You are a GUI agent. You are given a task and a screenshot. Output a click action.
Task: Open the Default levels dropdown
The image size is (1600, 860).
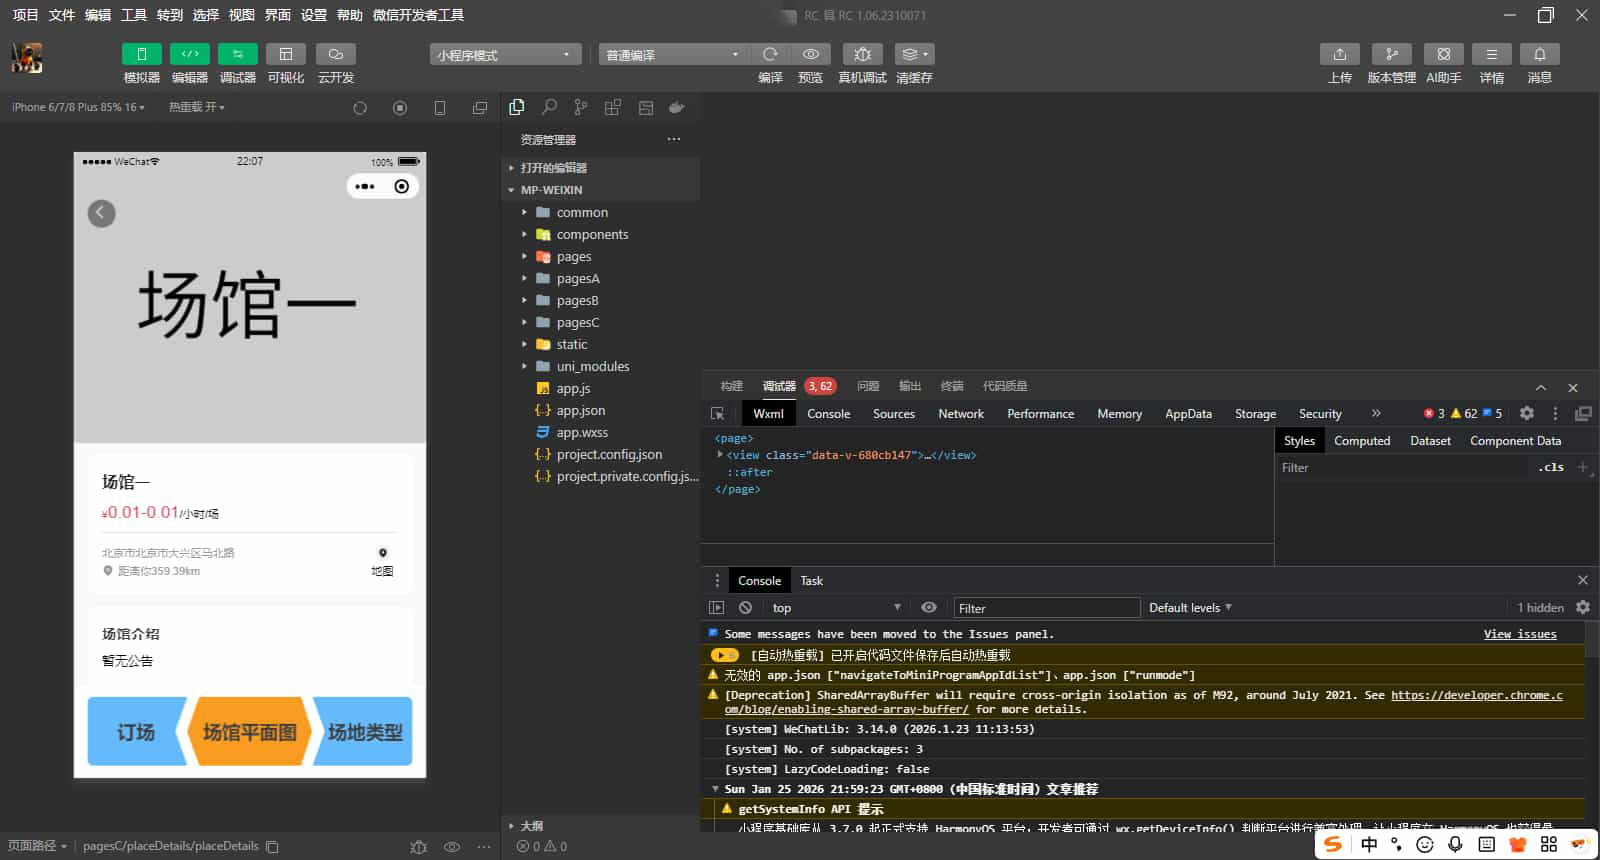(1190, 608)
